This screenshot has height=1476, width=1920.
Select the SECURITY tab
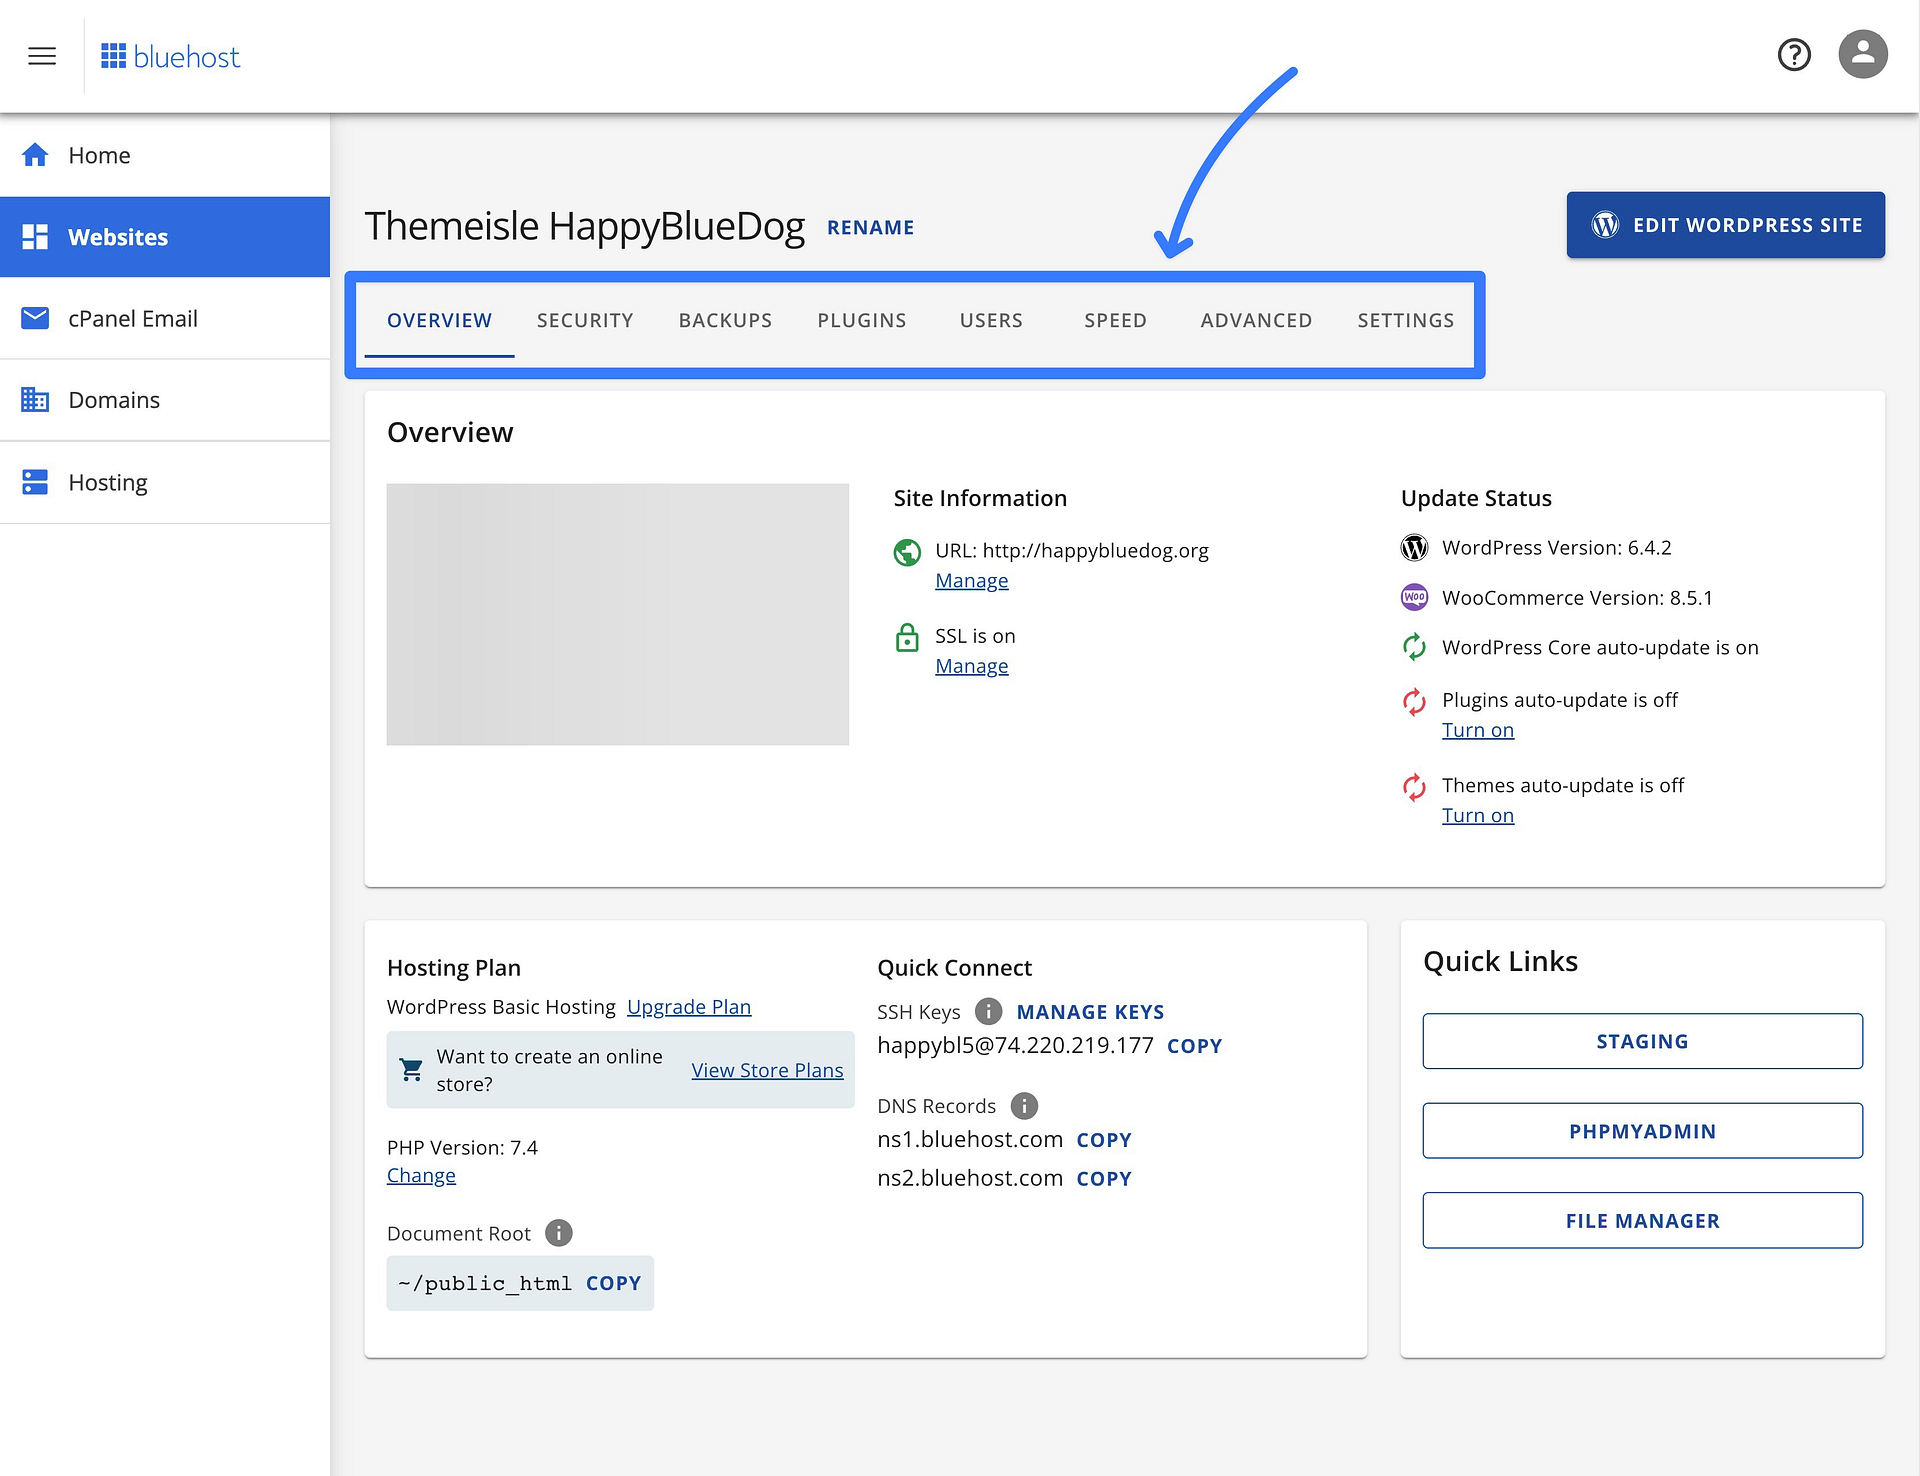pyautogui.click(x=584, y=318)
